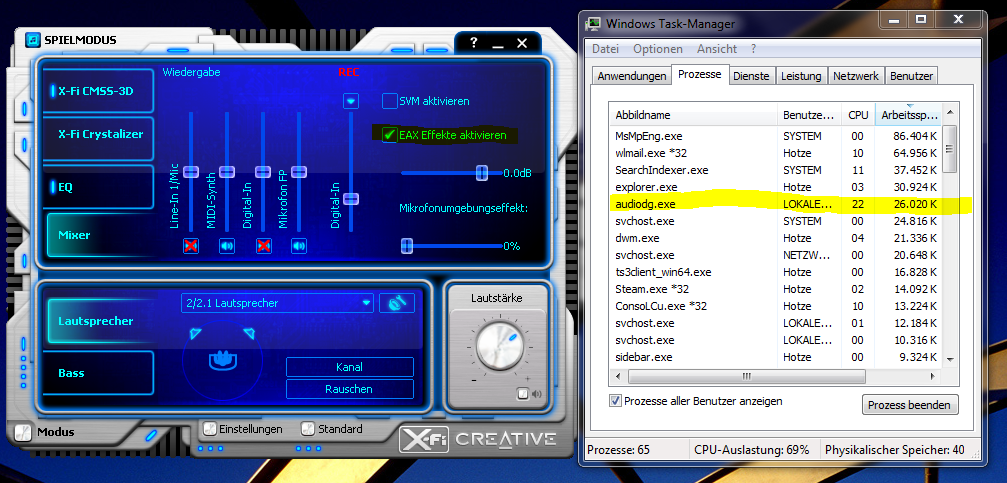
Task: Click the Task-Manager title bar icon
Action: click(593, 24)
